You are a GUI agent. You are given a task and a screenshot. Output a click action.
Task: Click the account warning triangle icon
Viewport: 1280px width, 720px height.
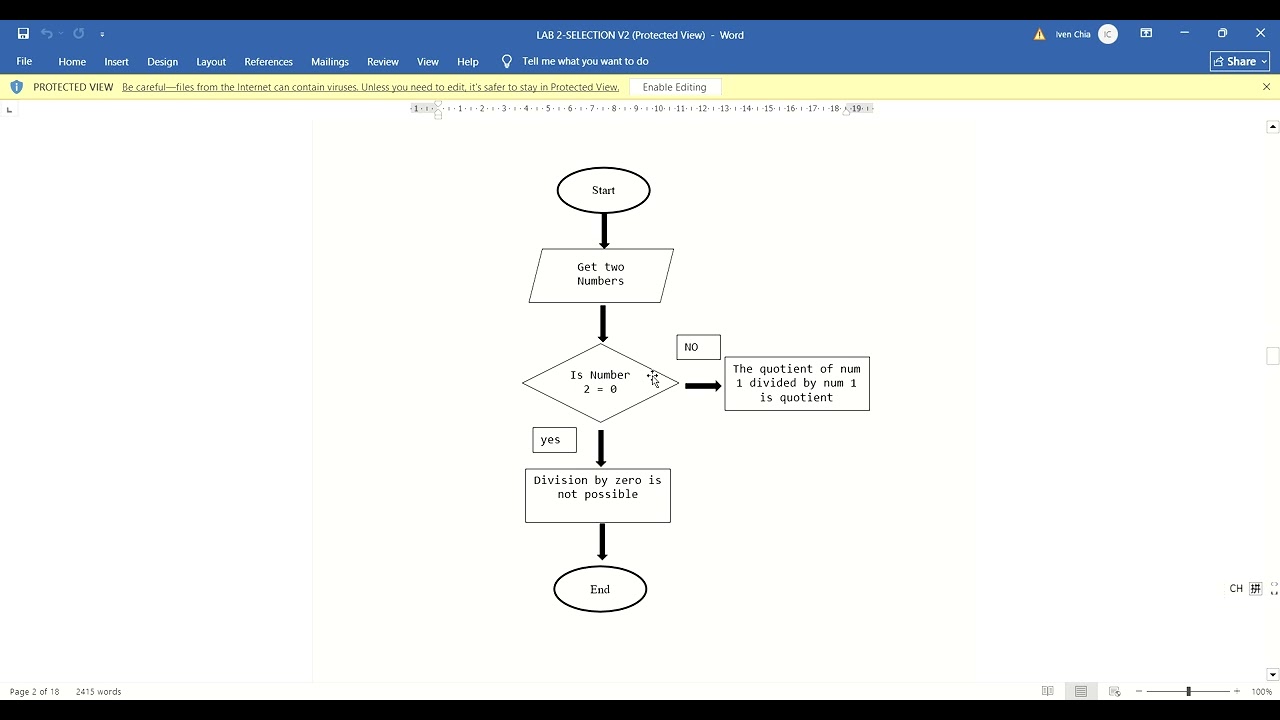1040,34
